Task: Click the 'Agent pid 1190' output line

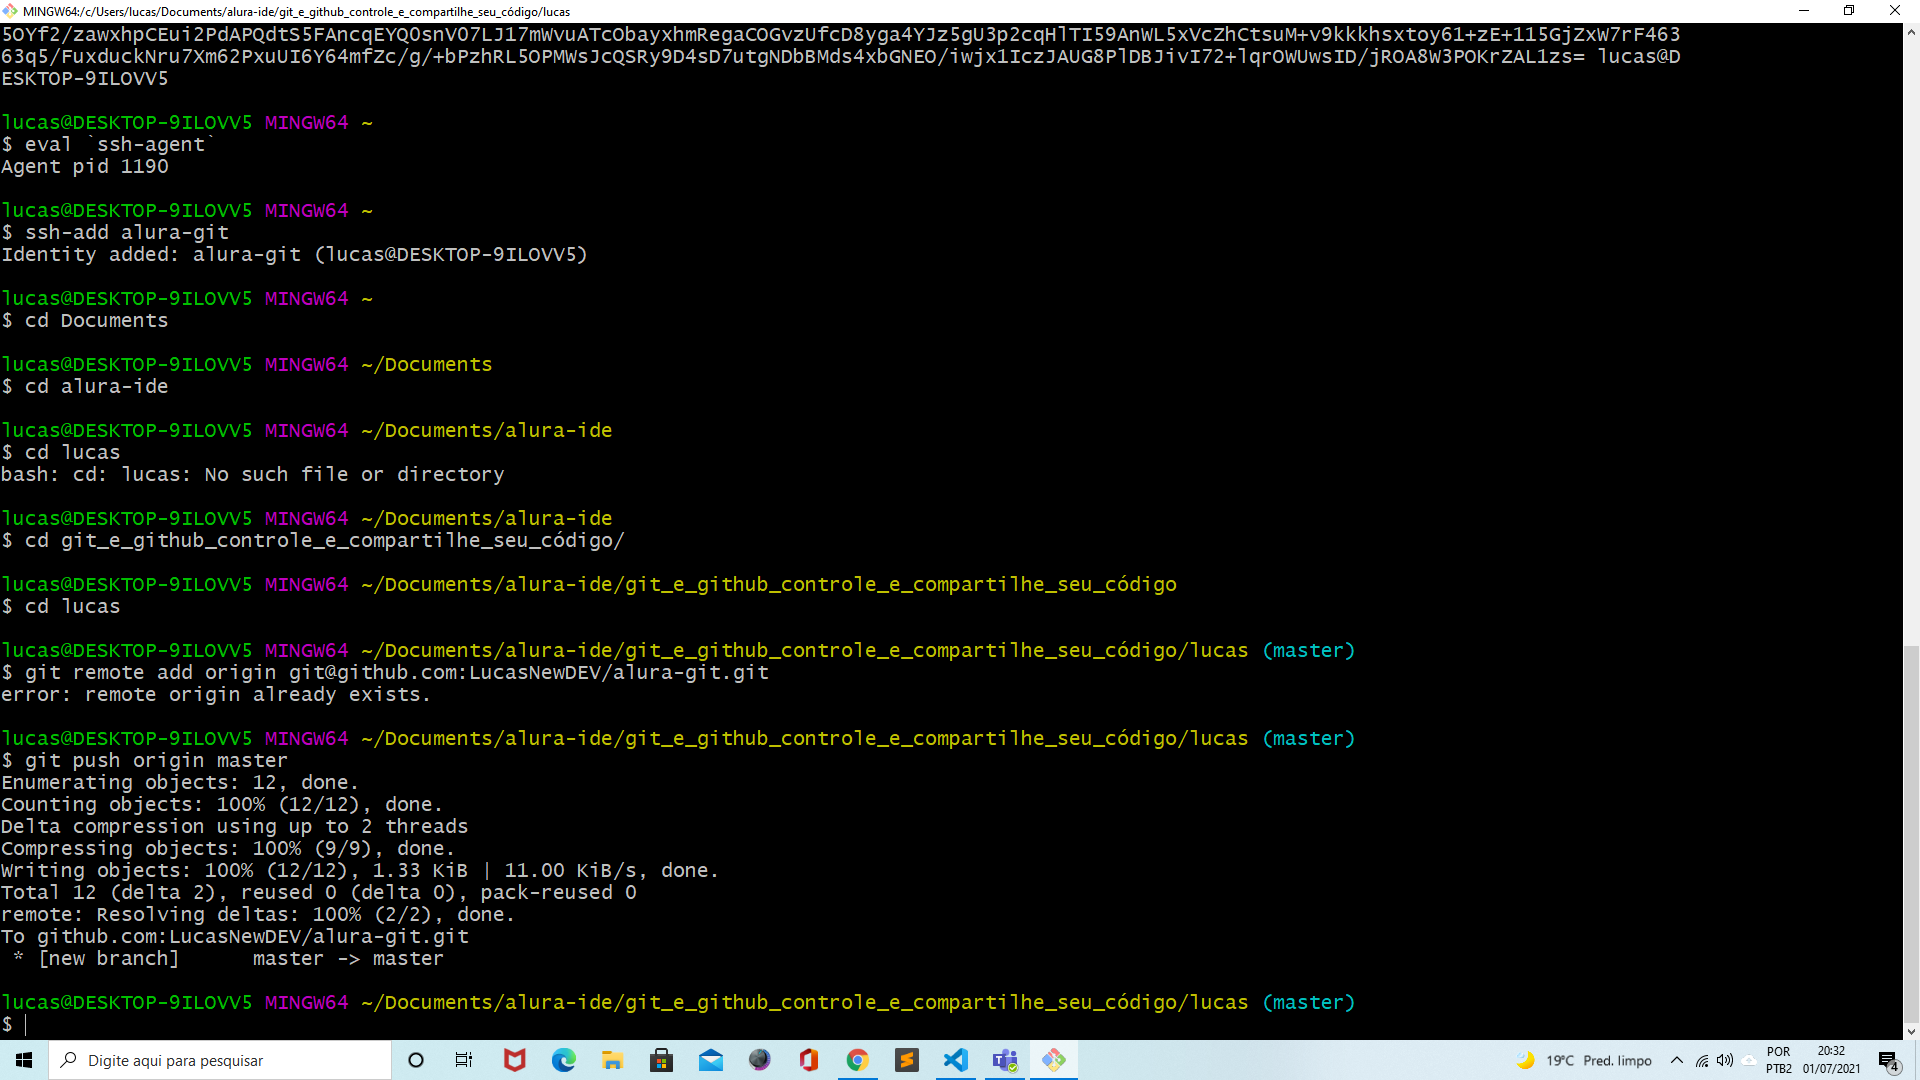Action: 85,167
